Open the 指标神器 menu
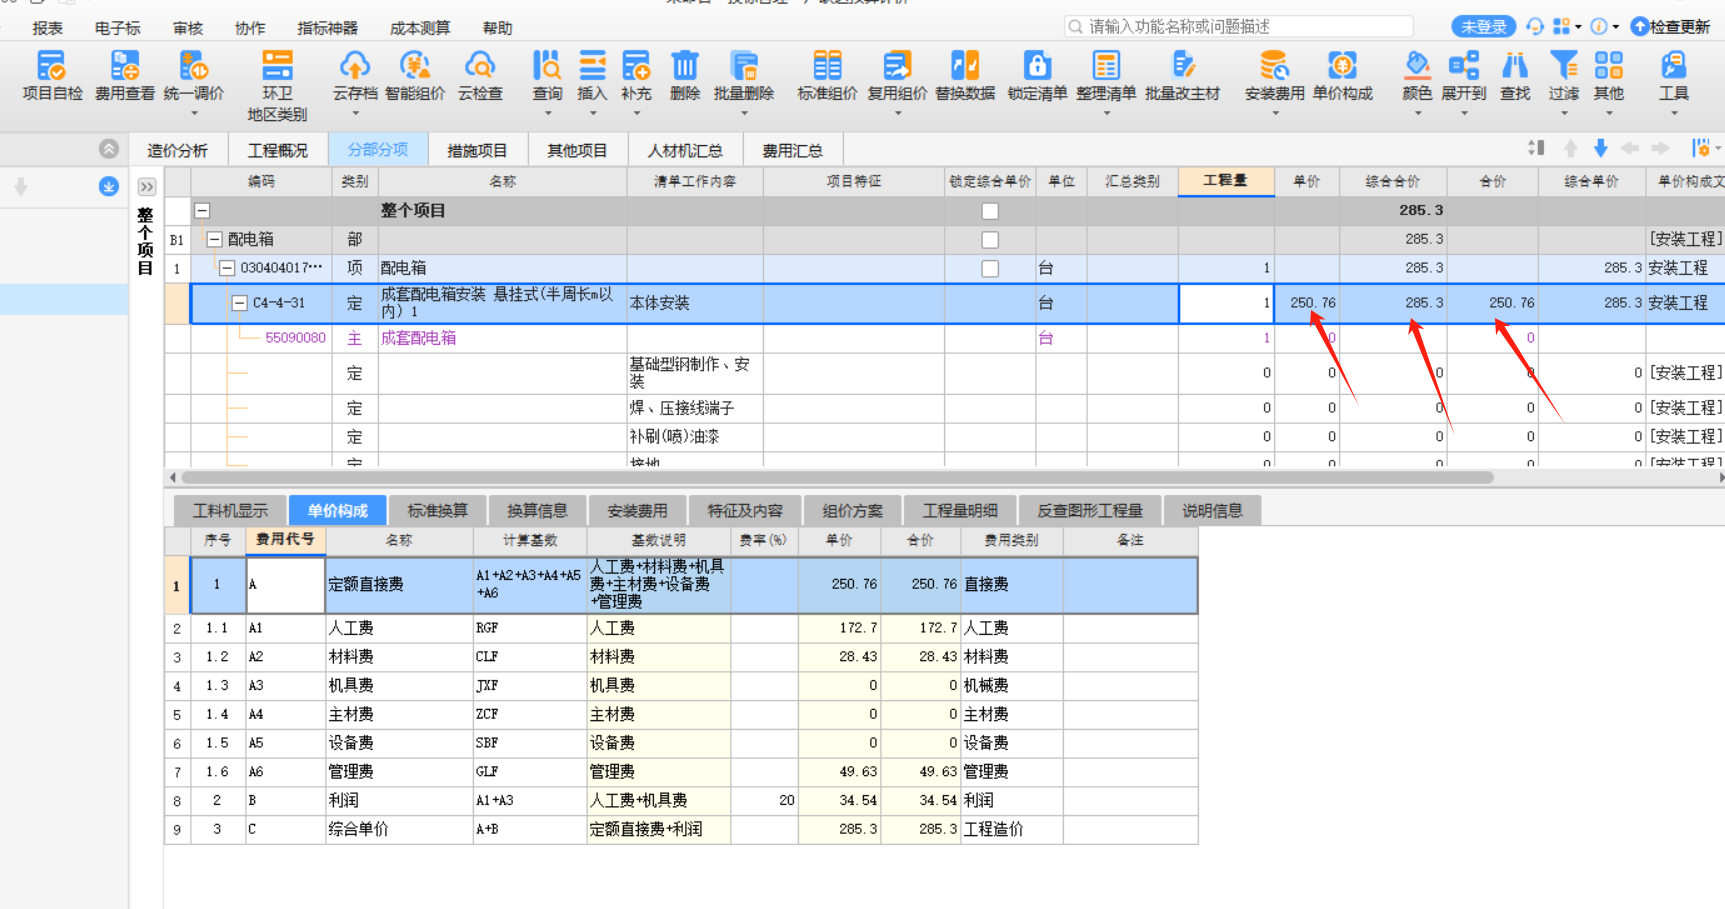The image size is (1725, 909). [x=328, y=28]
